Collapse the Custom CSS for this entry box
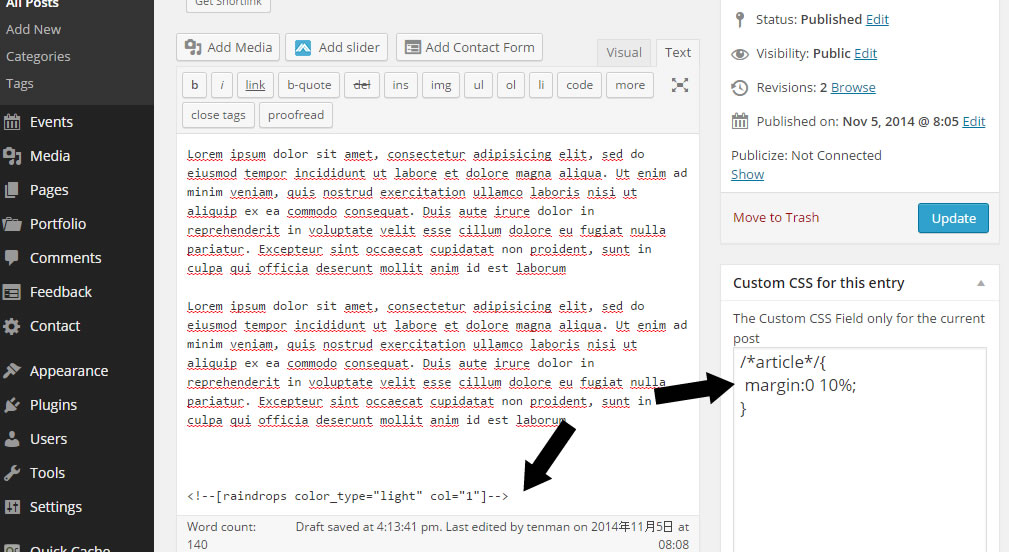 [981, 283]
